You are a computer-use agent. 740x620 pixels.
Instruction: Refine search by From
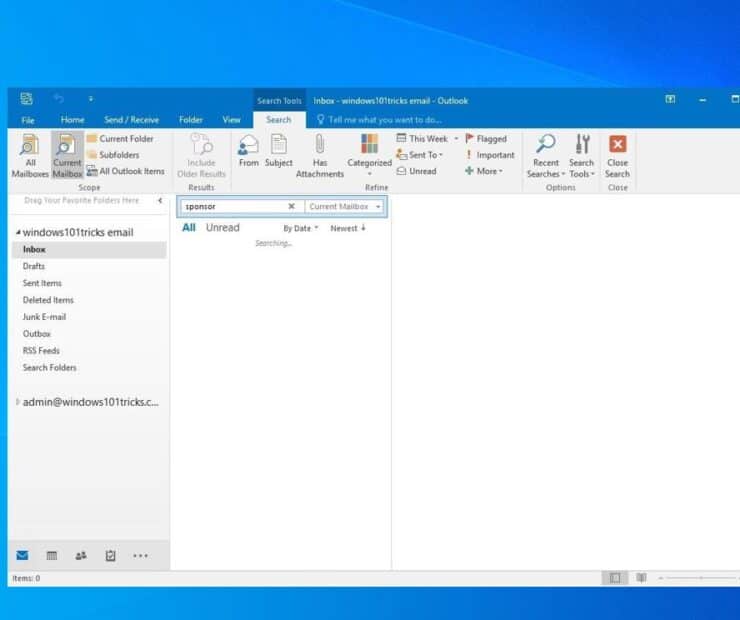(248, 151)
